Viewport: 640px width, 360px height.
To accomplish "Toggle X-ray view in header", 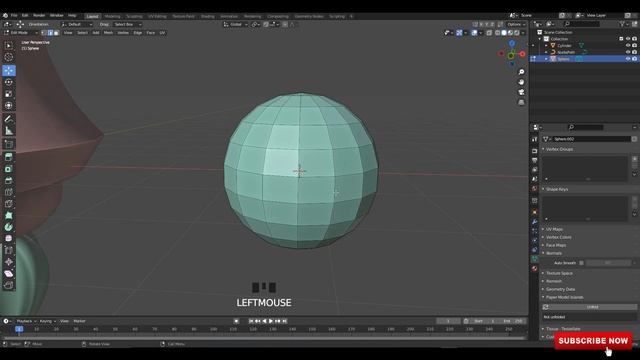I will point(489,33).
